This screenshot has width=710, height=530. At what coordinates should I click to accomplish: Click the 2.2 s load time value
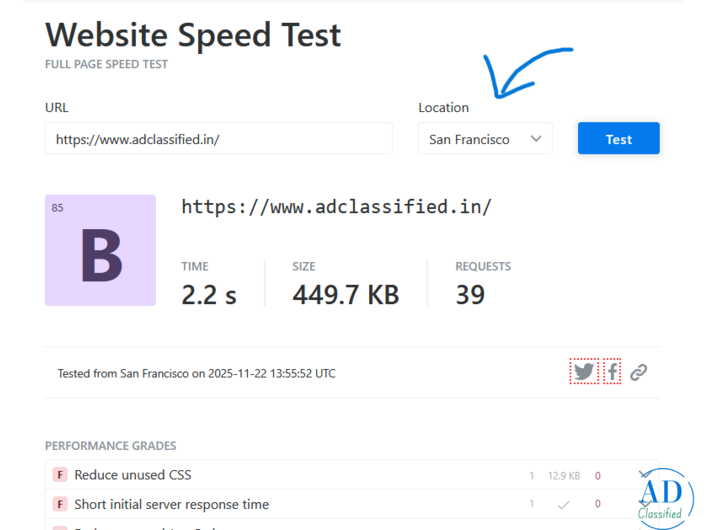pos(209,295)
